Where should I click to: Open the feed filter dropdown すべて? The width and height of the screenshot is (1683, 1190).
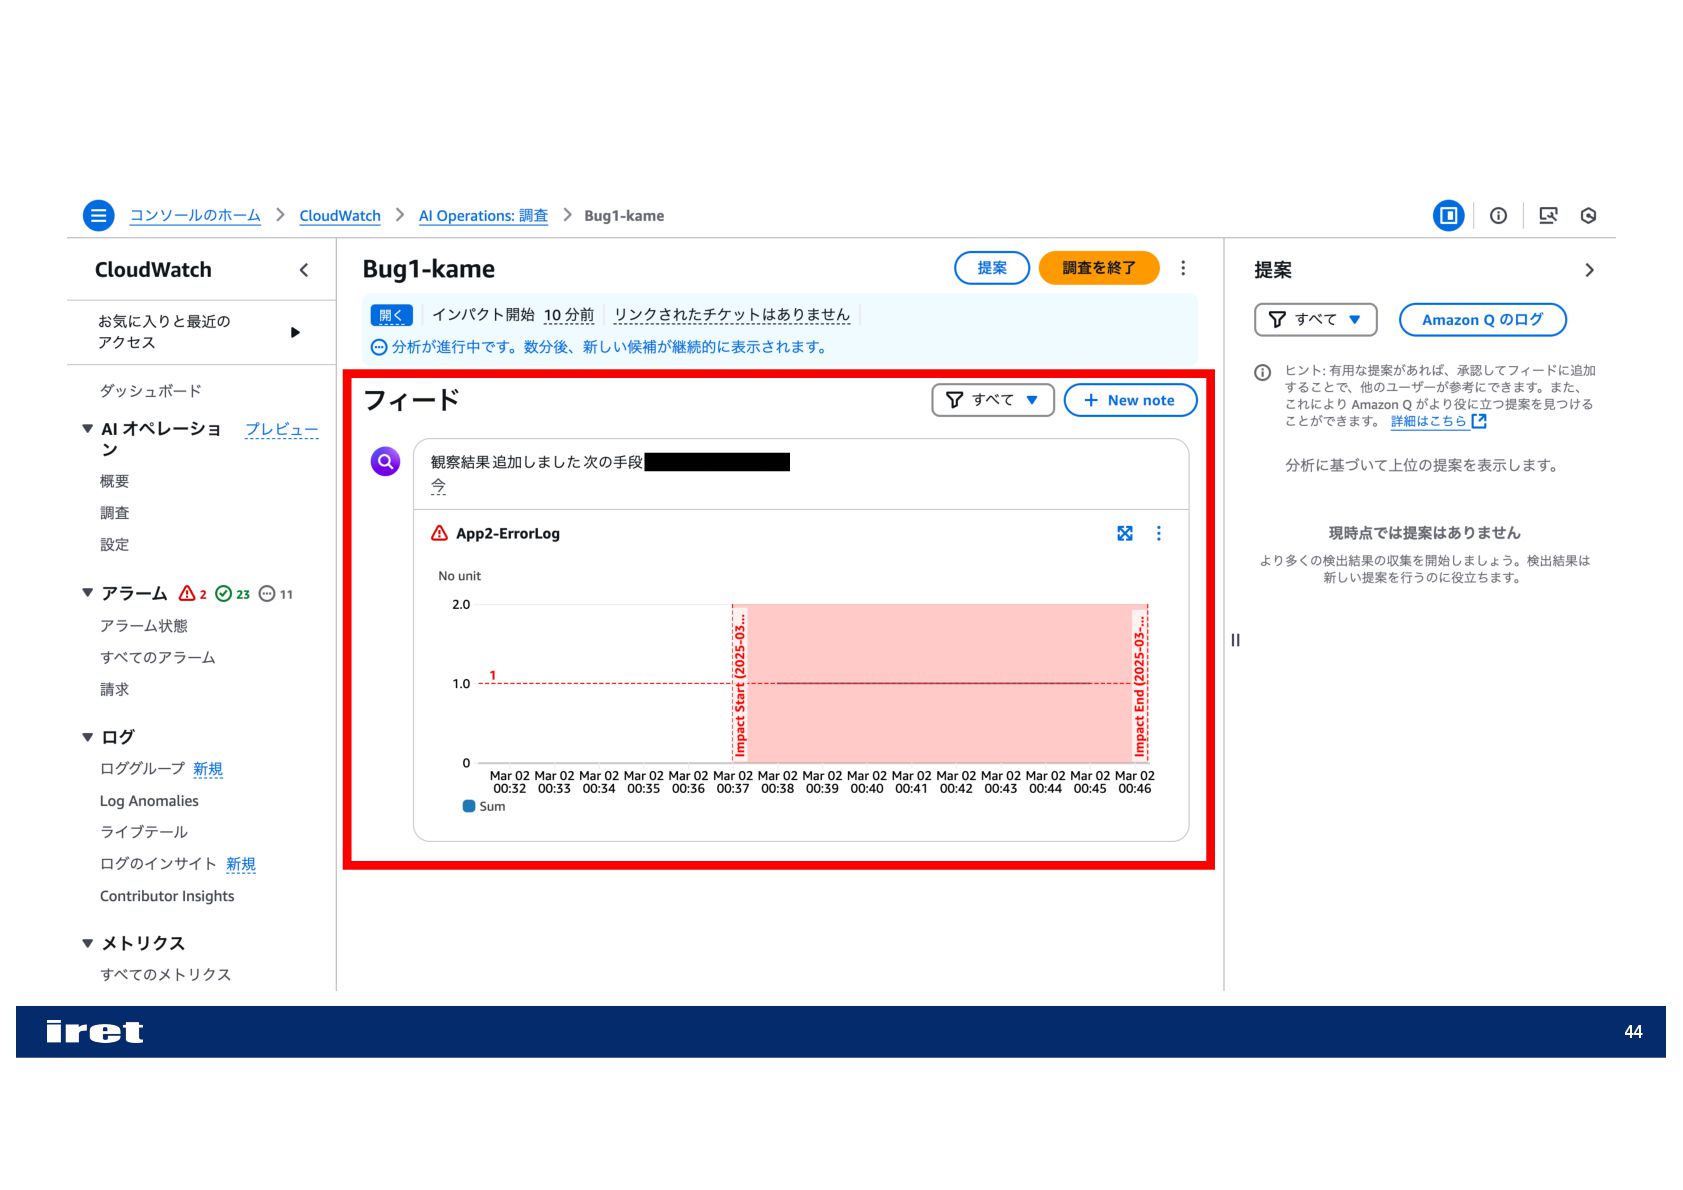point(992,400)
